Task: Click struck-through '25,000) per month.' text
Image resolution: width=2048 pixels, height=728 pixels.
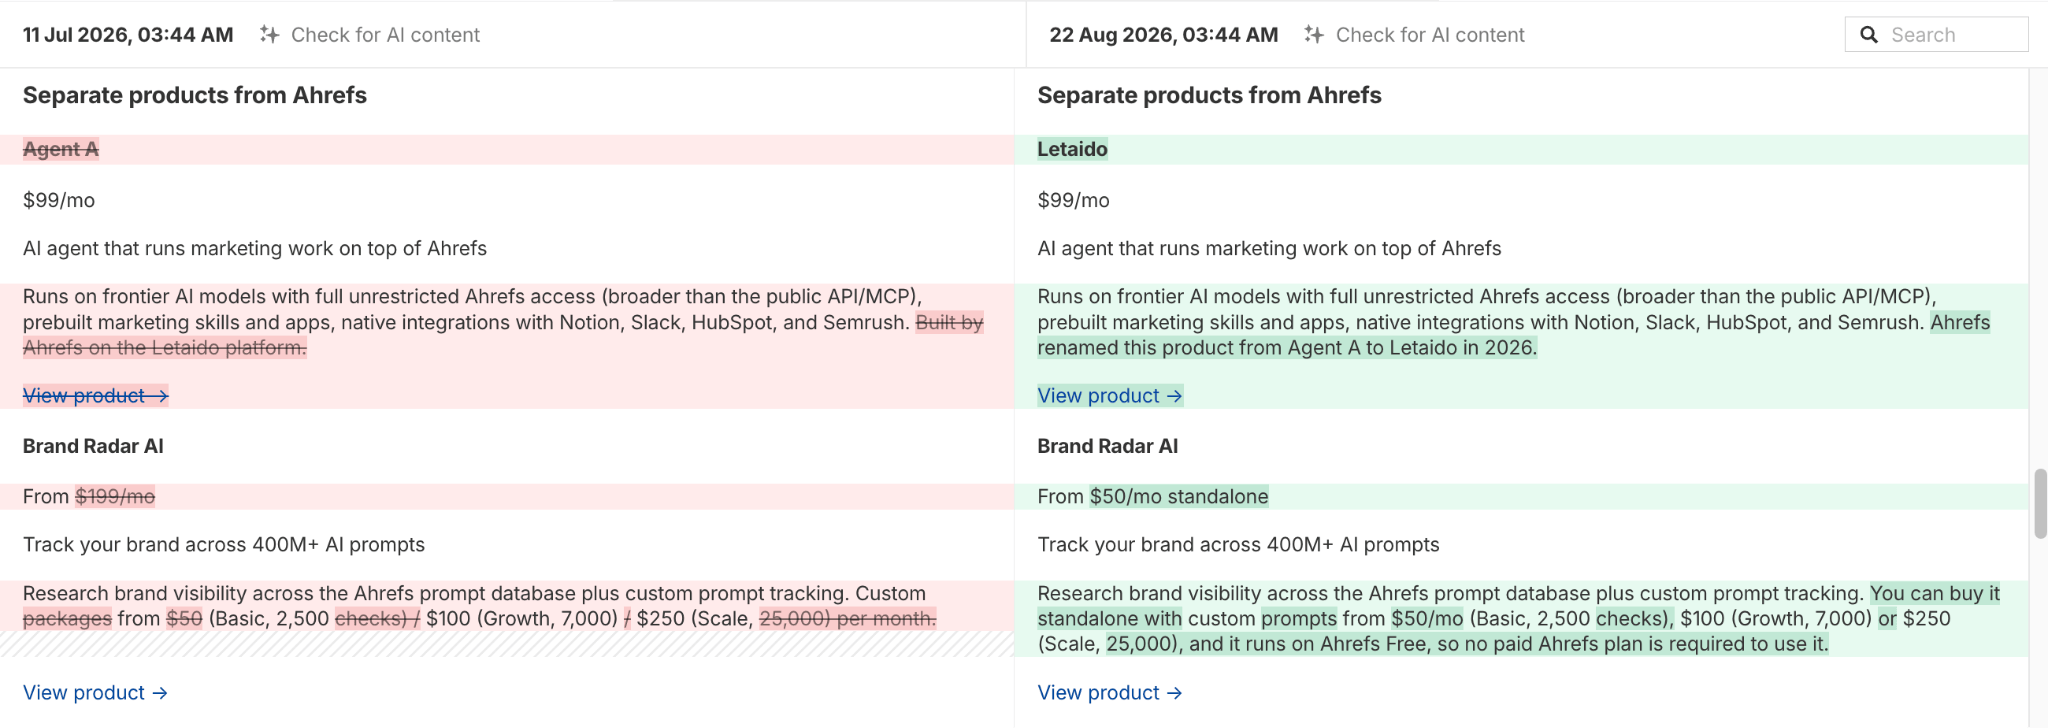Action: click(848, 619)
